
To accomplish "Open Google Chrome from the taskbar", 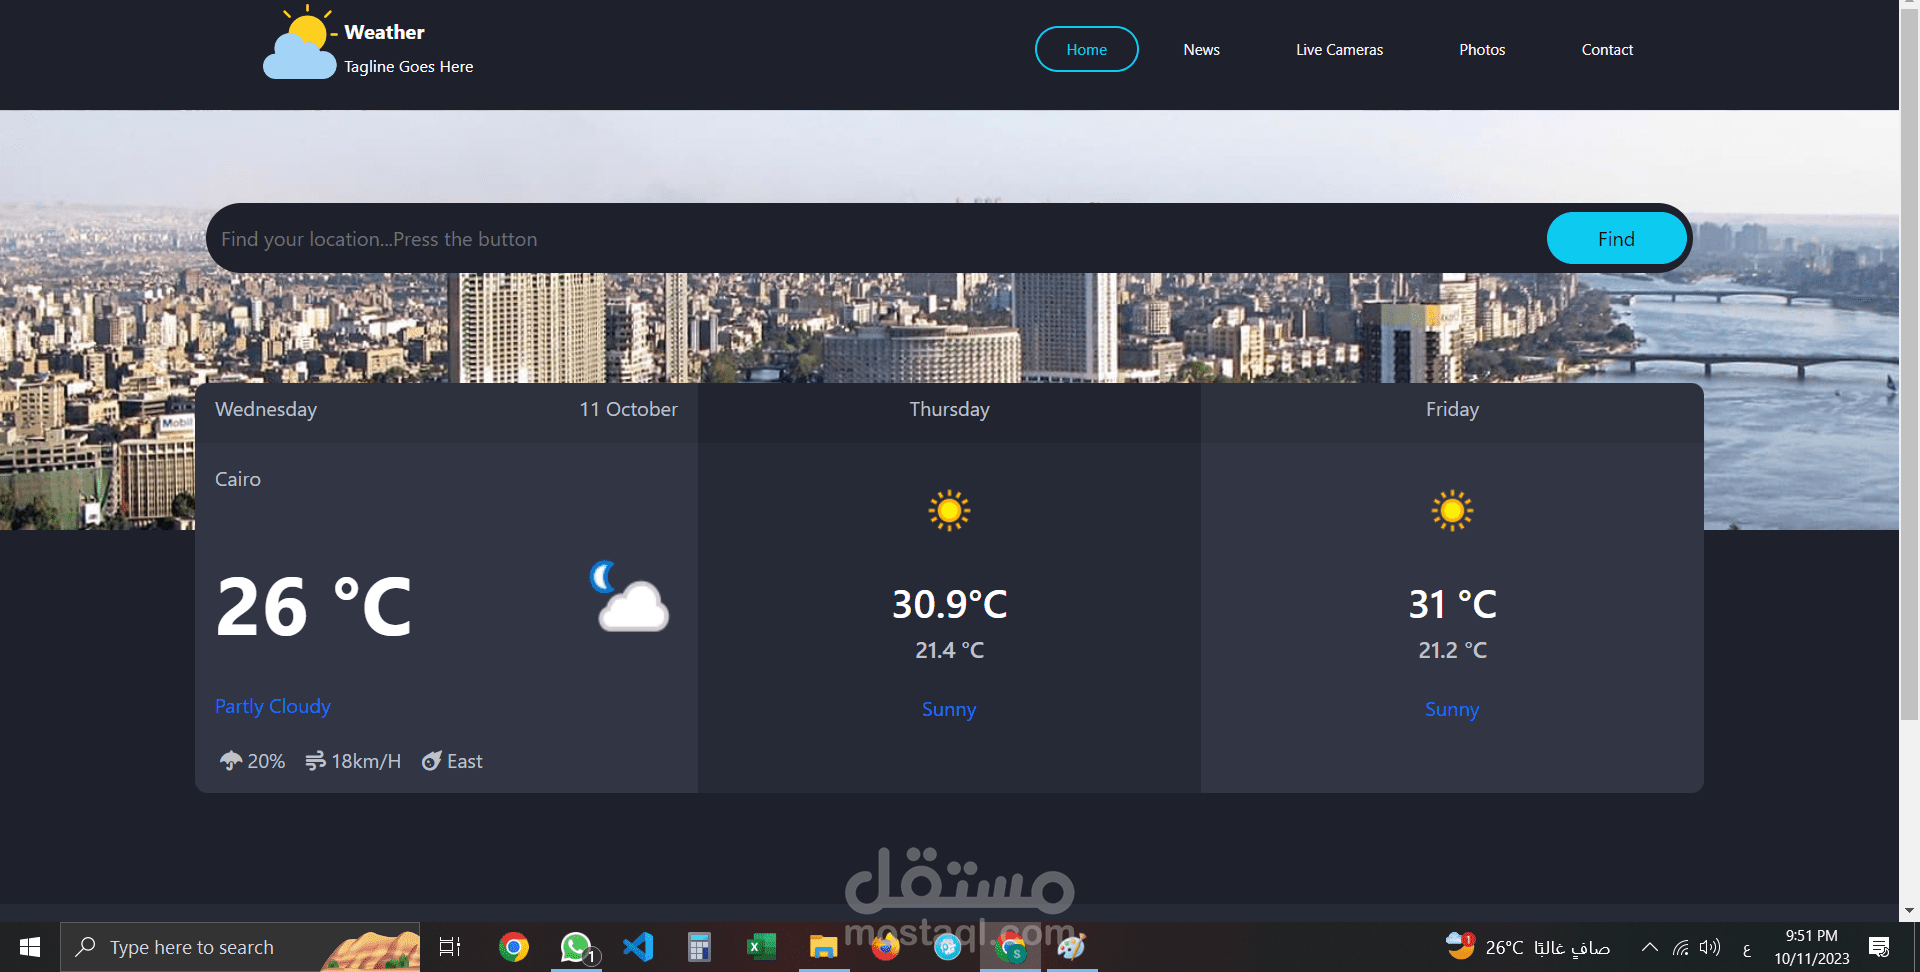I will (x=513, y=947).
